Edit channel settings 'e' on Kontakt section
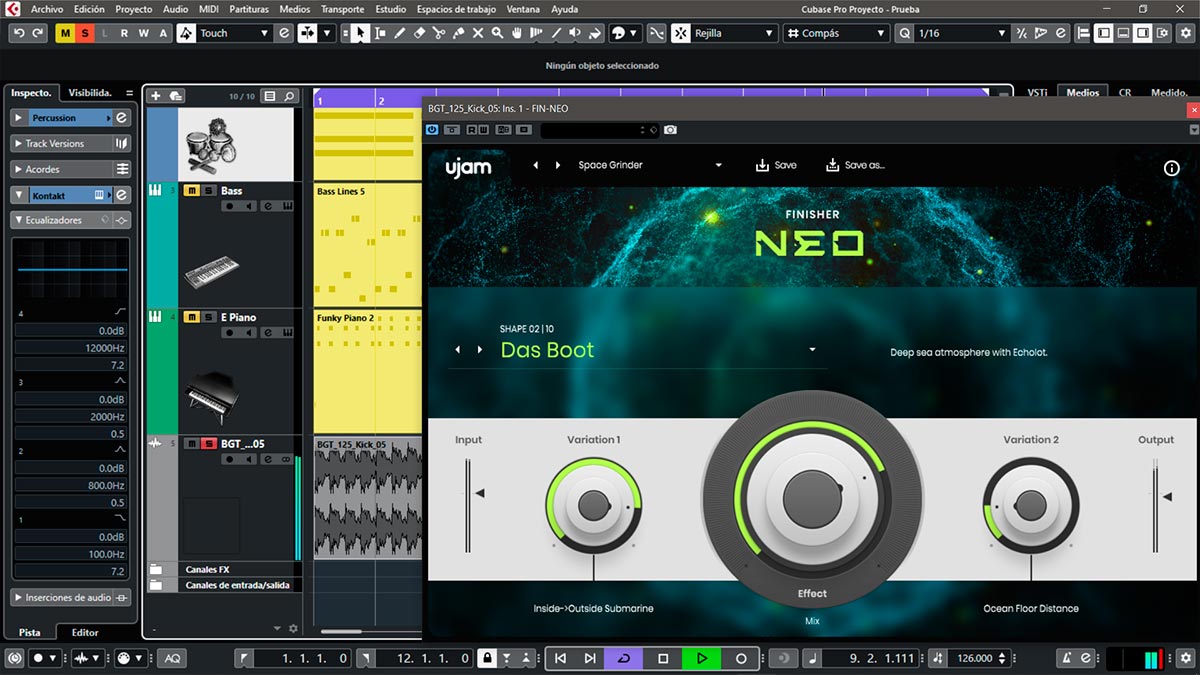This screenshot has width=1200, height=675. 122,195
